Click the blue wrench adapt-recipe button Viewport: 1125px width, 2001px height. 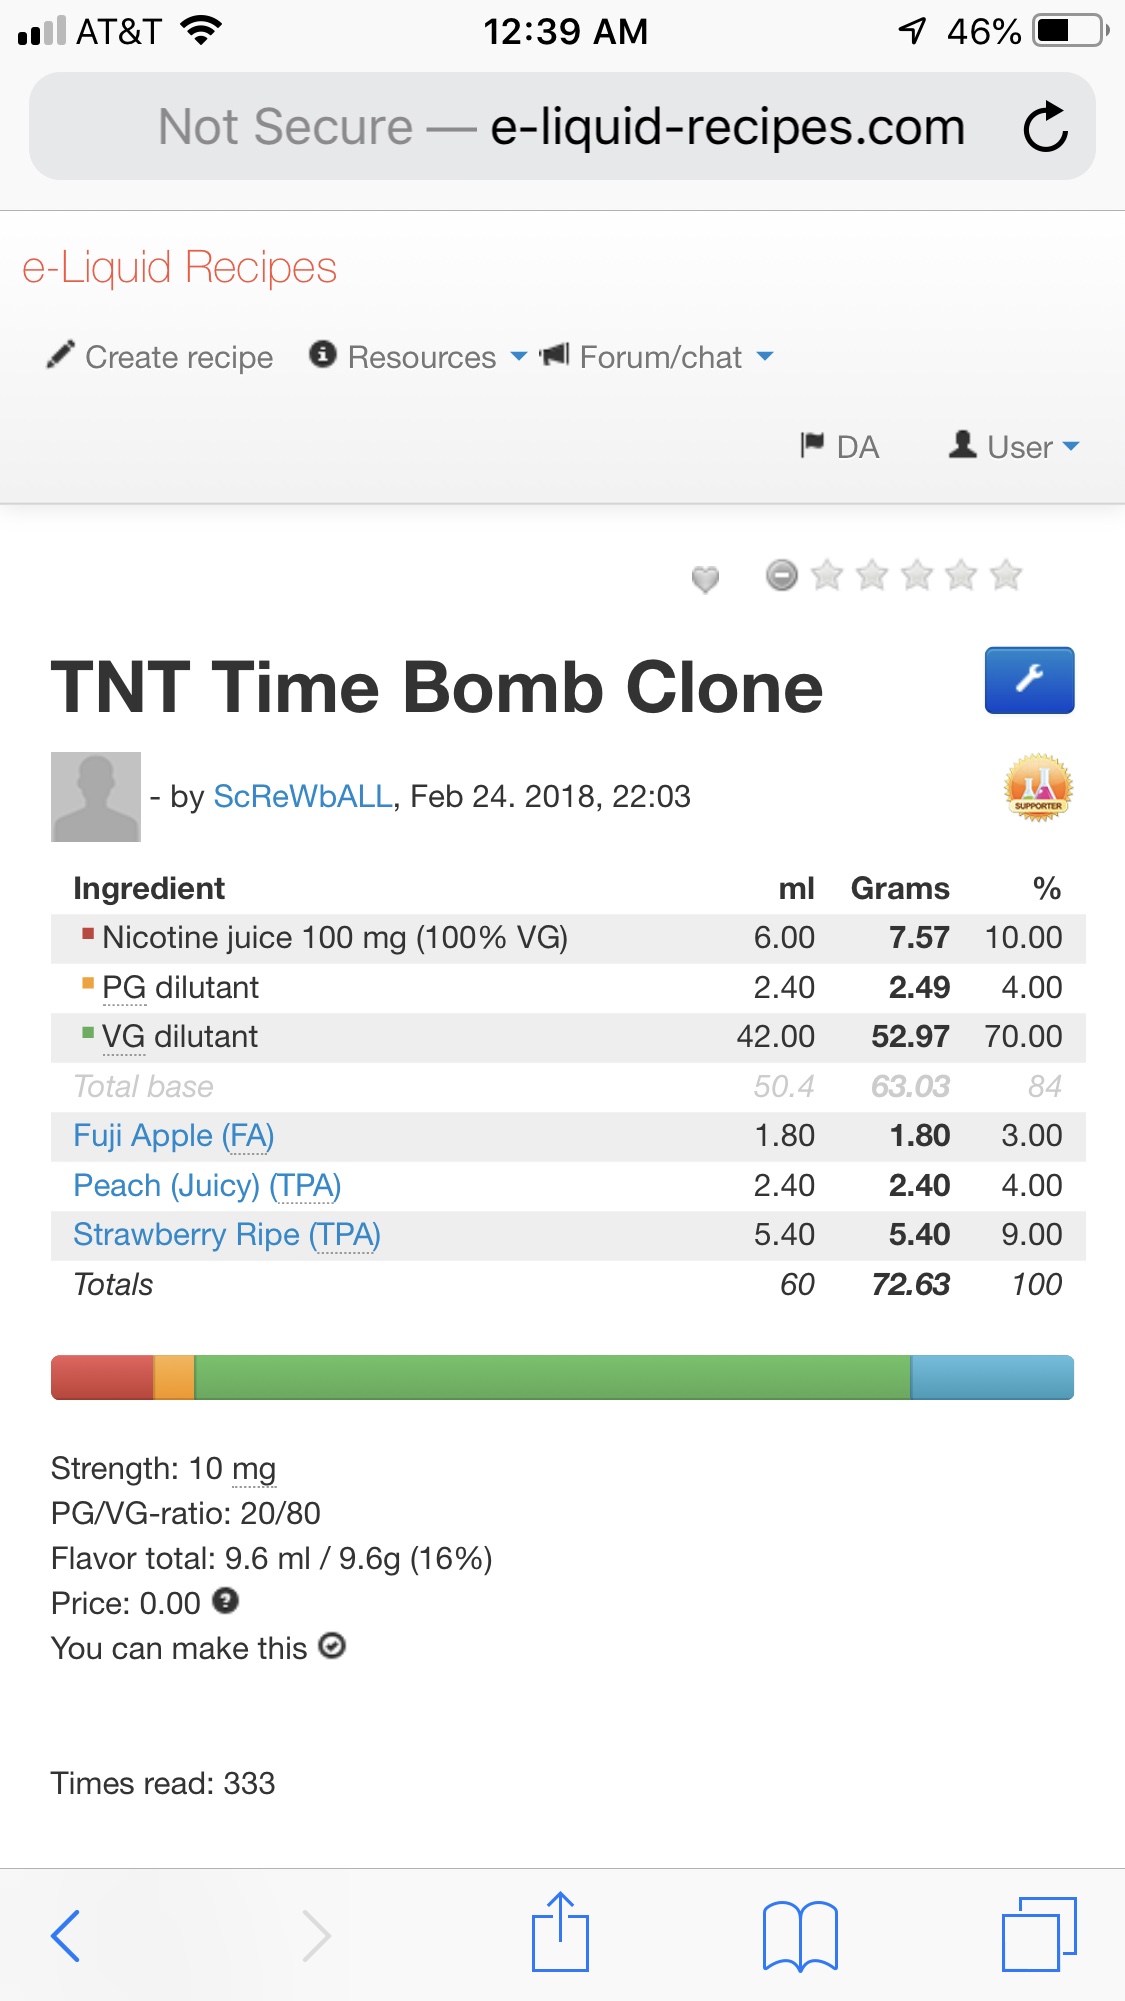point(1029,680)
